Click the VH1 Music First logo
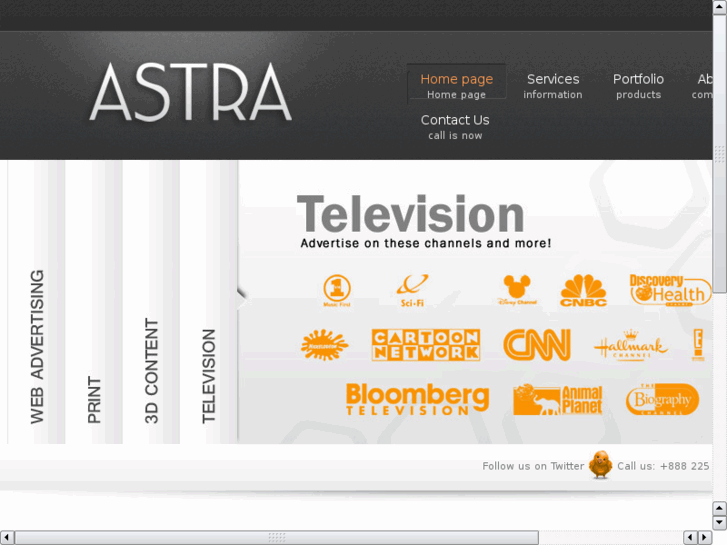Viewport: 727px width, 545px height. (x=337, y=291)
